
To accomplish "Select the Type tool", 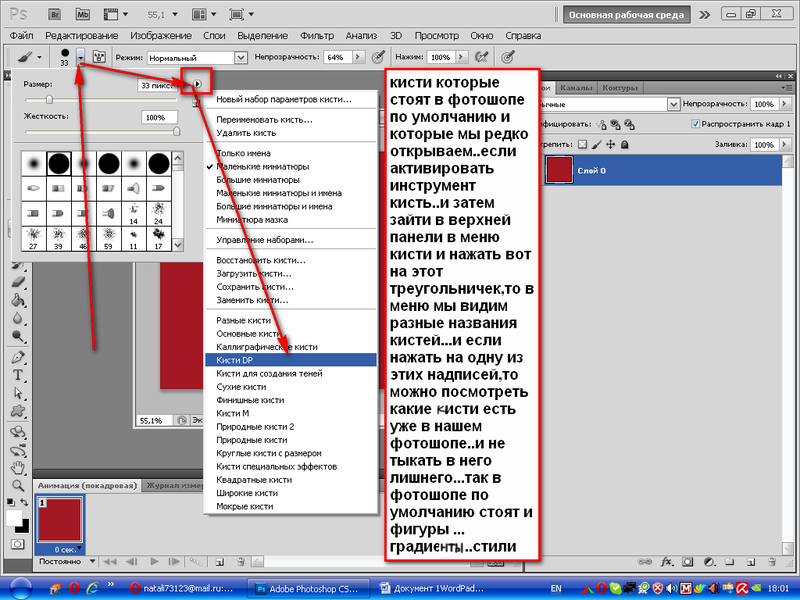I will tap(18, 375).
